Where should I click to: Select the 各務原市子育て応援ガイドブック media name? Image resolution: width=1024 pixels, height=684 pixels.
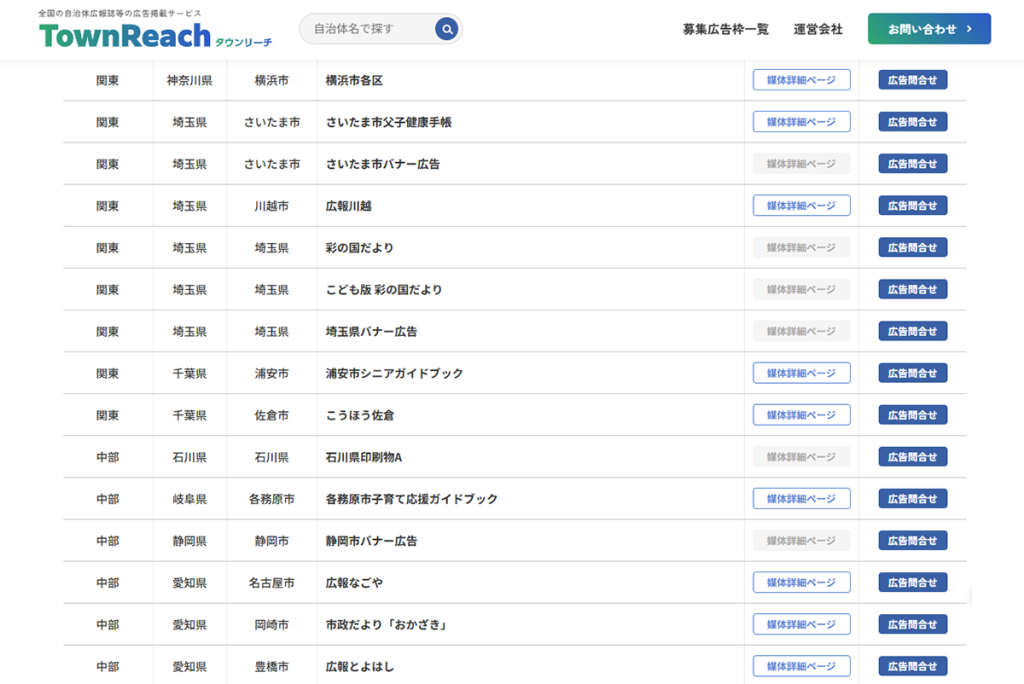[411, 499]
